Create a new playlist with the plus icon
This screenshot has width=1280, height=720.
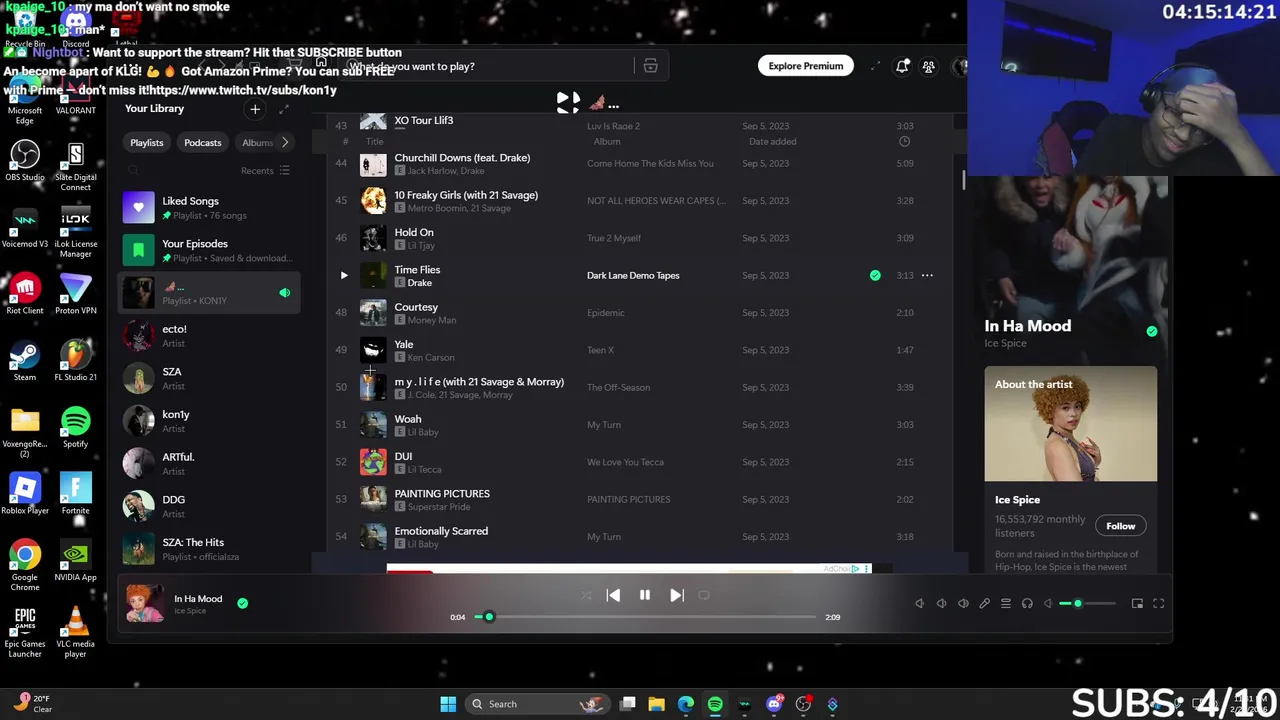(255, 109)
